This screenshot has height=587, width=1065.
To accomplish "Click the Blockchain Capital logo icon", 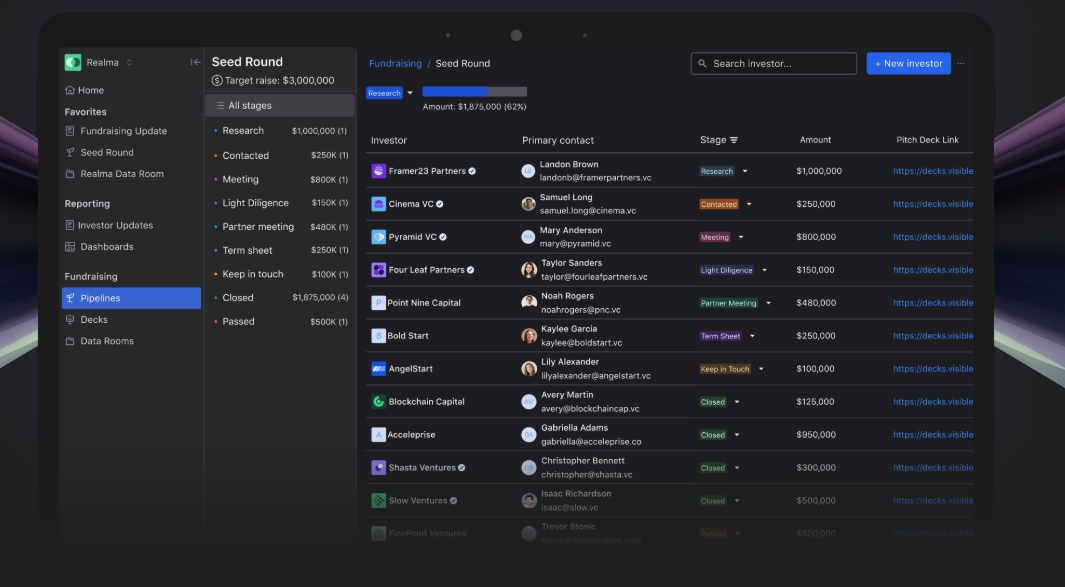I will coord(379,402).
